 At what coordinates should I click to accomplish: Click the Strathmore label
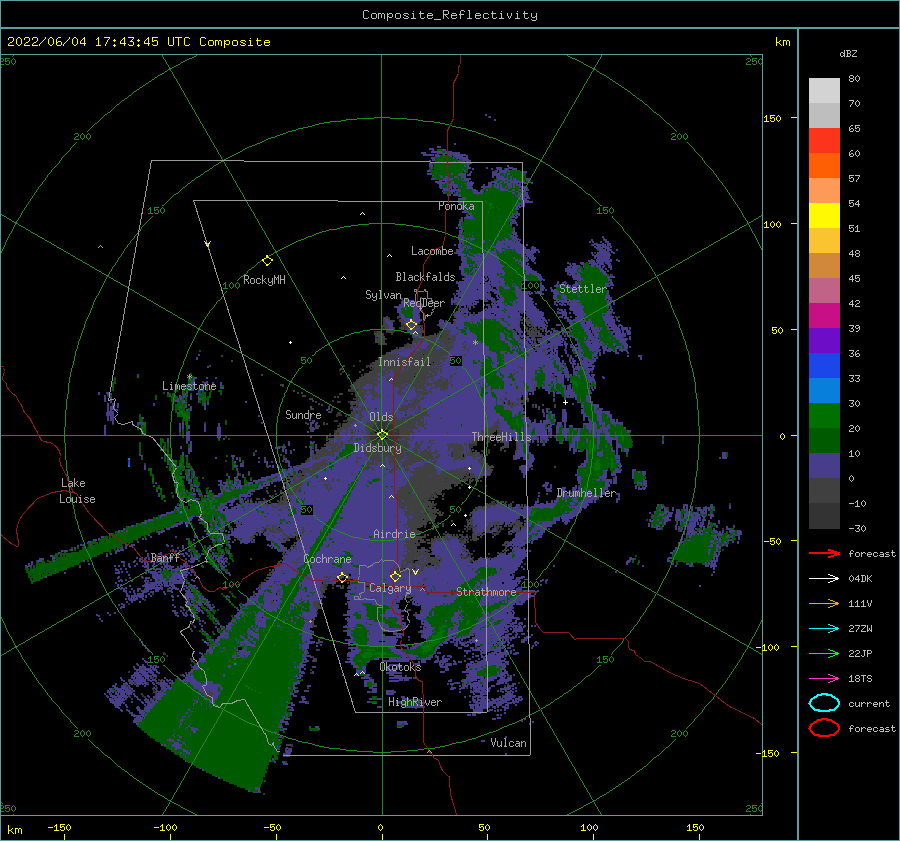click(x=486, y=592)
